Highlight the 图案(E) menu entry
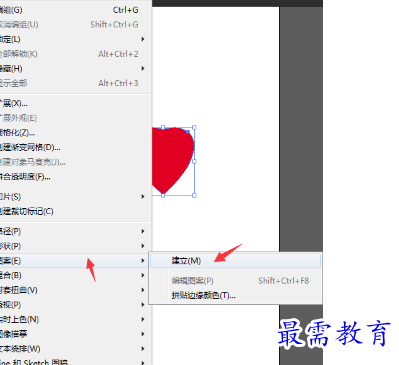 click(x=75, y=261)
